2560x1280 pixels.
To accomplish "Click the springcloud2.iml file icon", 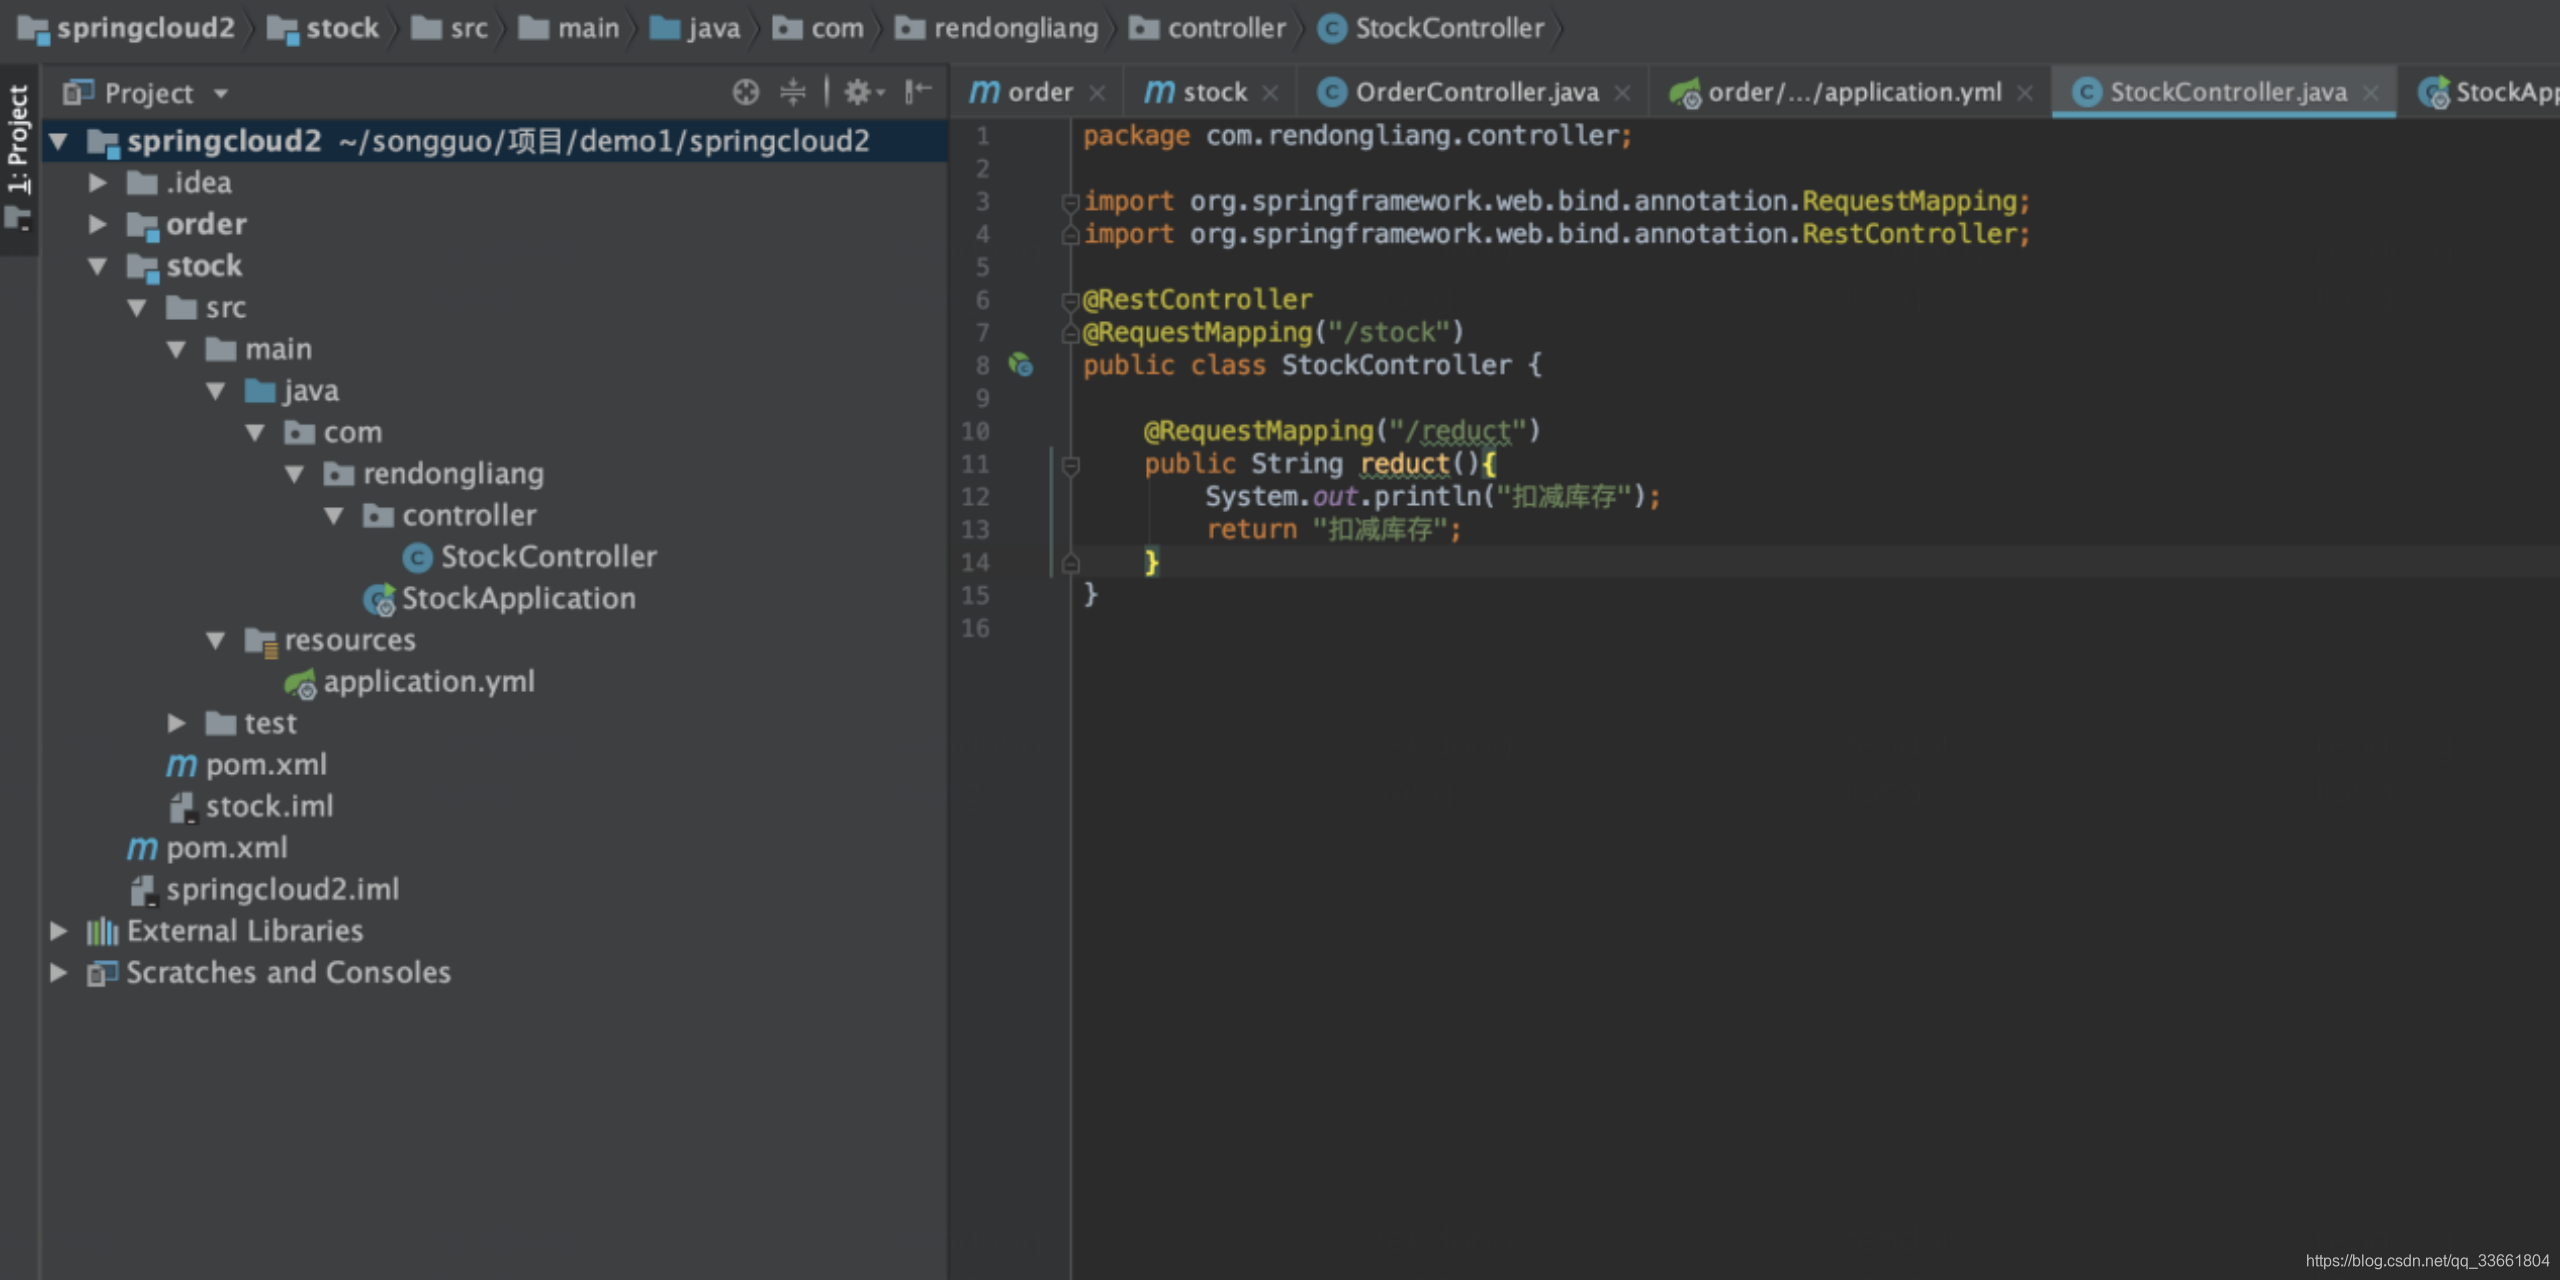I will tap(143, 890).
